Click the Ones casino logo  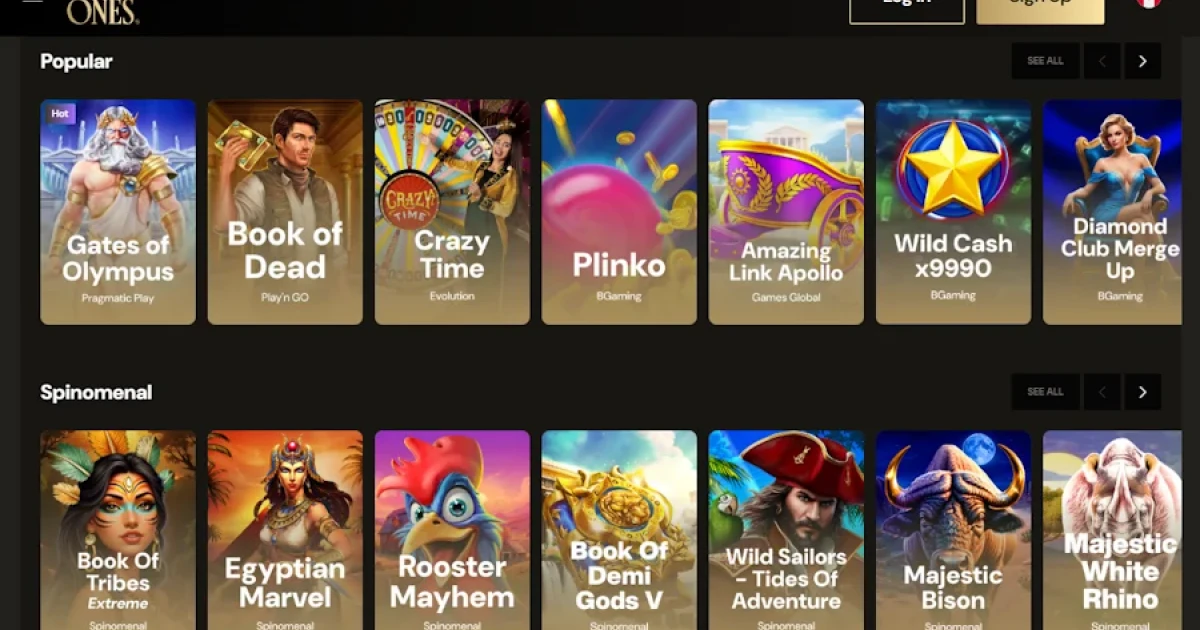point(102,11)
